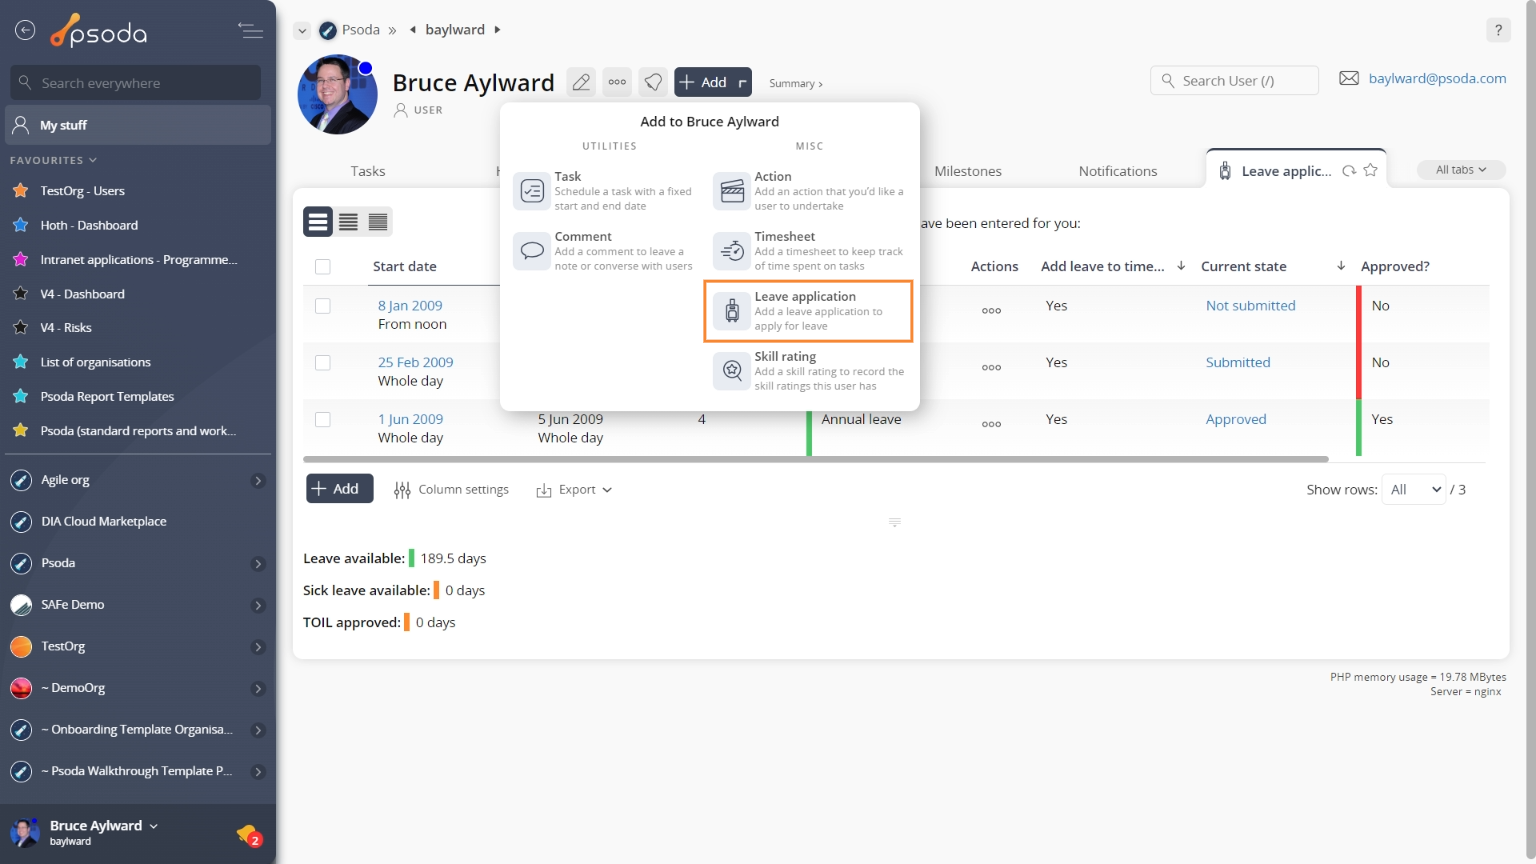Tick the checkbox for 1 Jun 2009 row
Screen dimensions: 1536x864
click(x=322, y=420)
